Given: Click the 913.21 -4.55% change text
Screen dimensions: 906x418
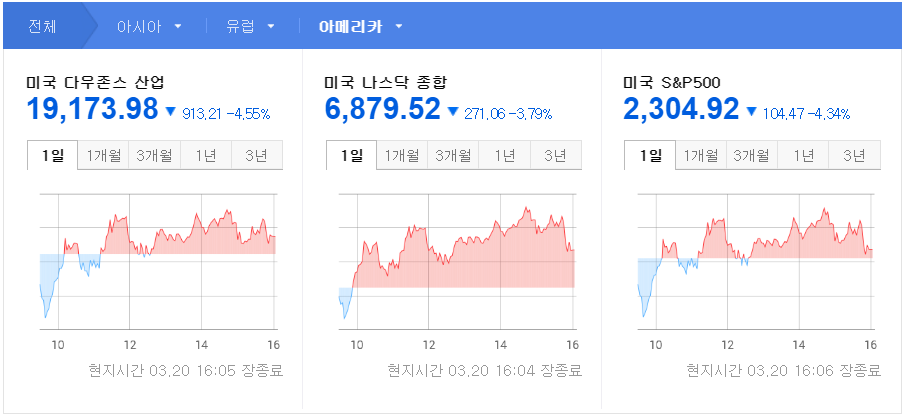Looking at the screenshot, I should (226, 114).
